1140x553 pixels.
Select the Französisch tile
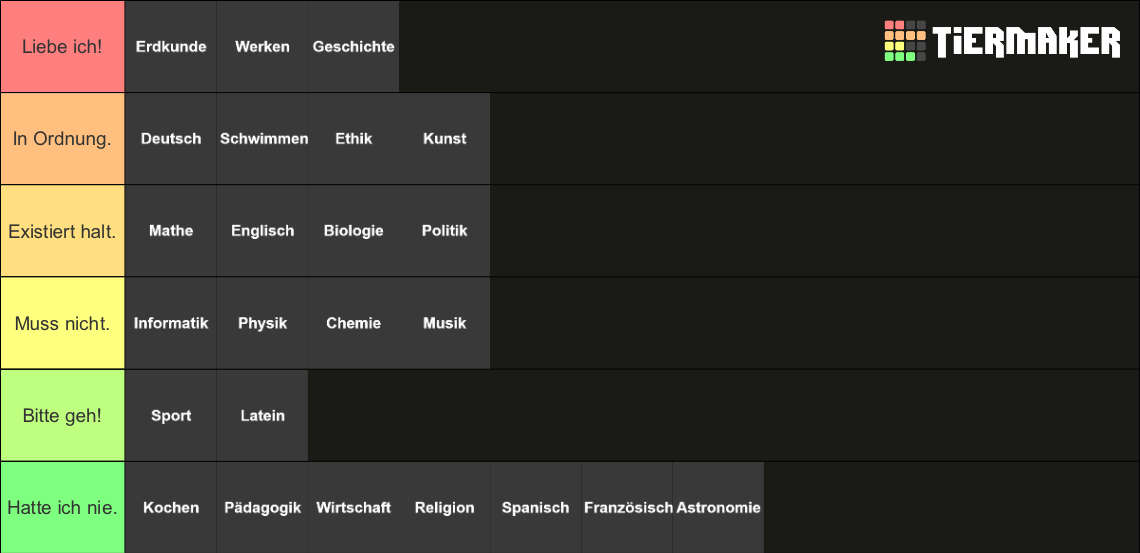coord(627,507)
